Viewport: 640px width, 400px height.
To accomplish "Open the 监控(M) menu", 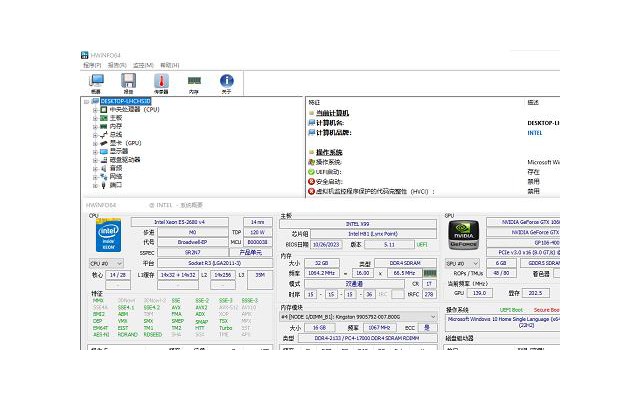I will (143, 65).
